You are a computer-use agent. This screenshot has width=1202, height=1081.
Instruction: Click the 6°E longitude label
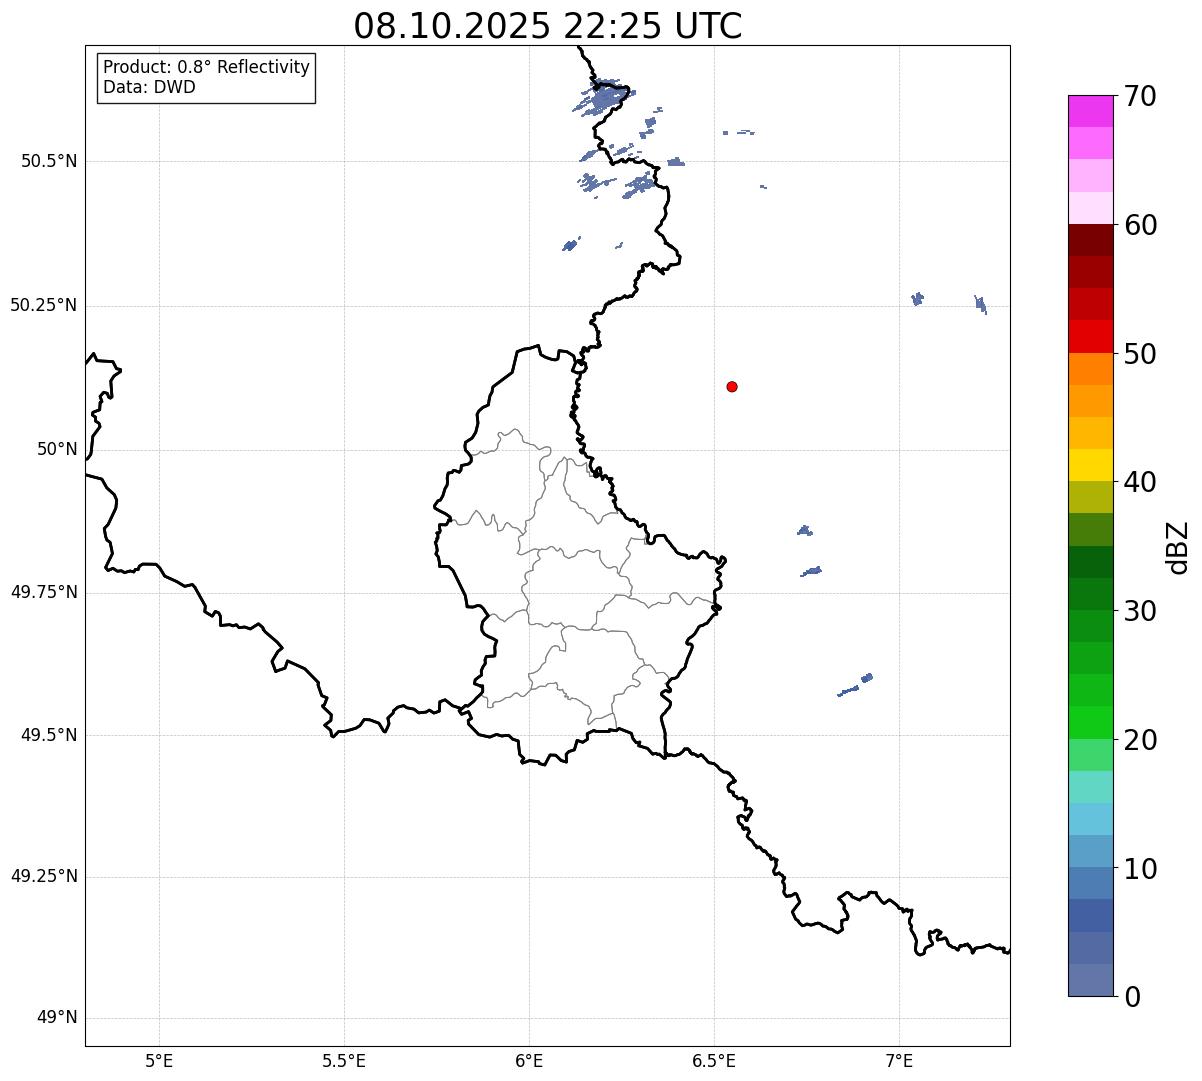click(x=529, y=1060)
